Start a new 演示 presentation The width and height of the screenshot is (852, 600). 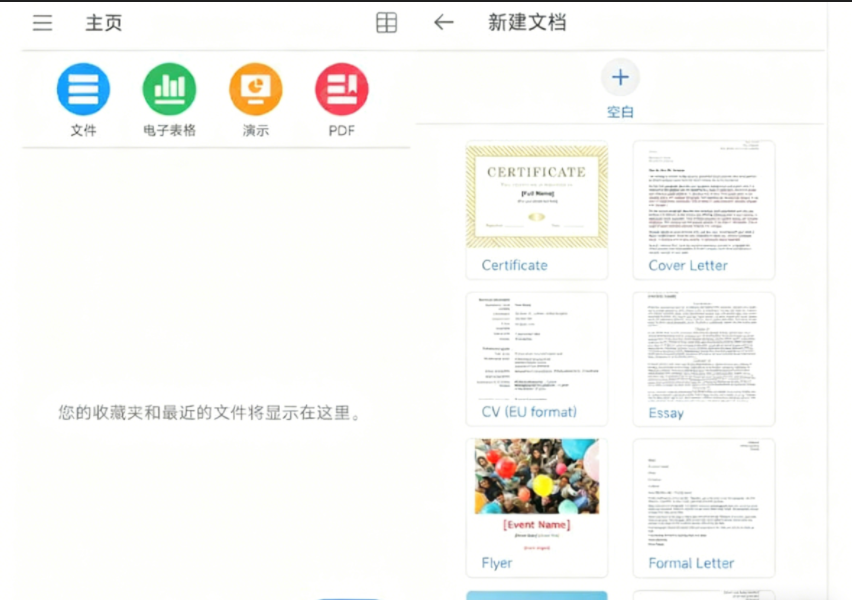coord(255,90)
